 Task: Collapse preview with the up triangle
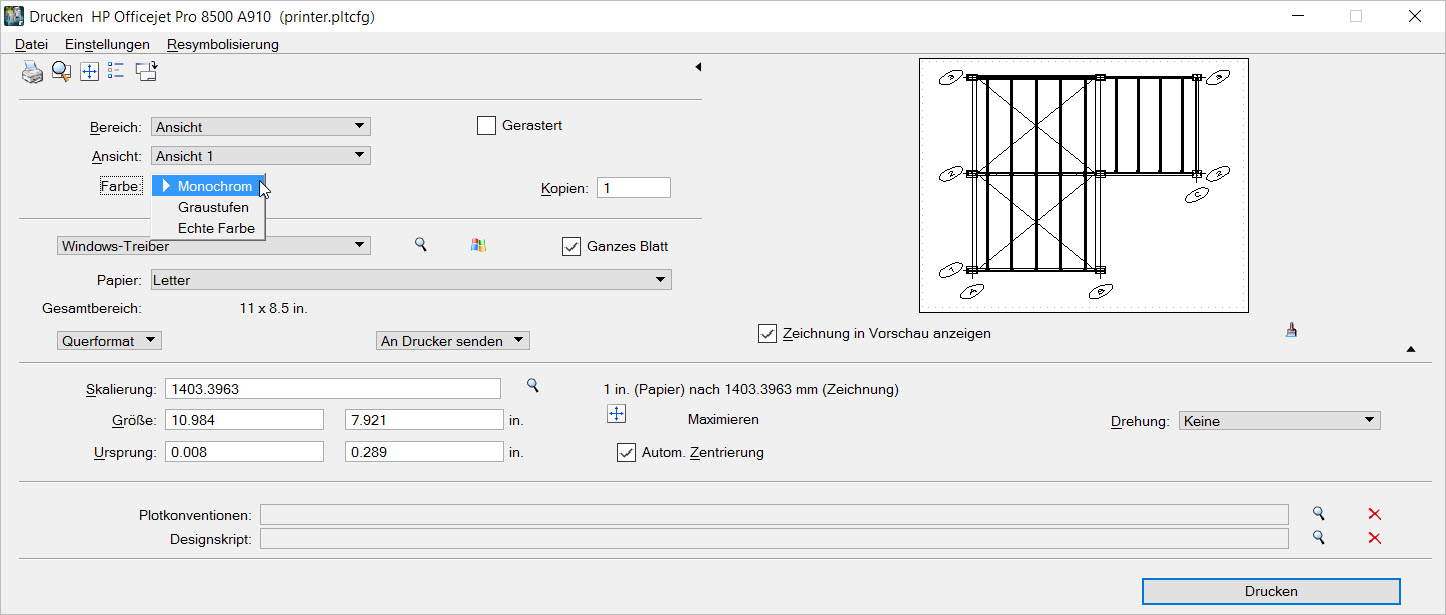pos(1411,349)
